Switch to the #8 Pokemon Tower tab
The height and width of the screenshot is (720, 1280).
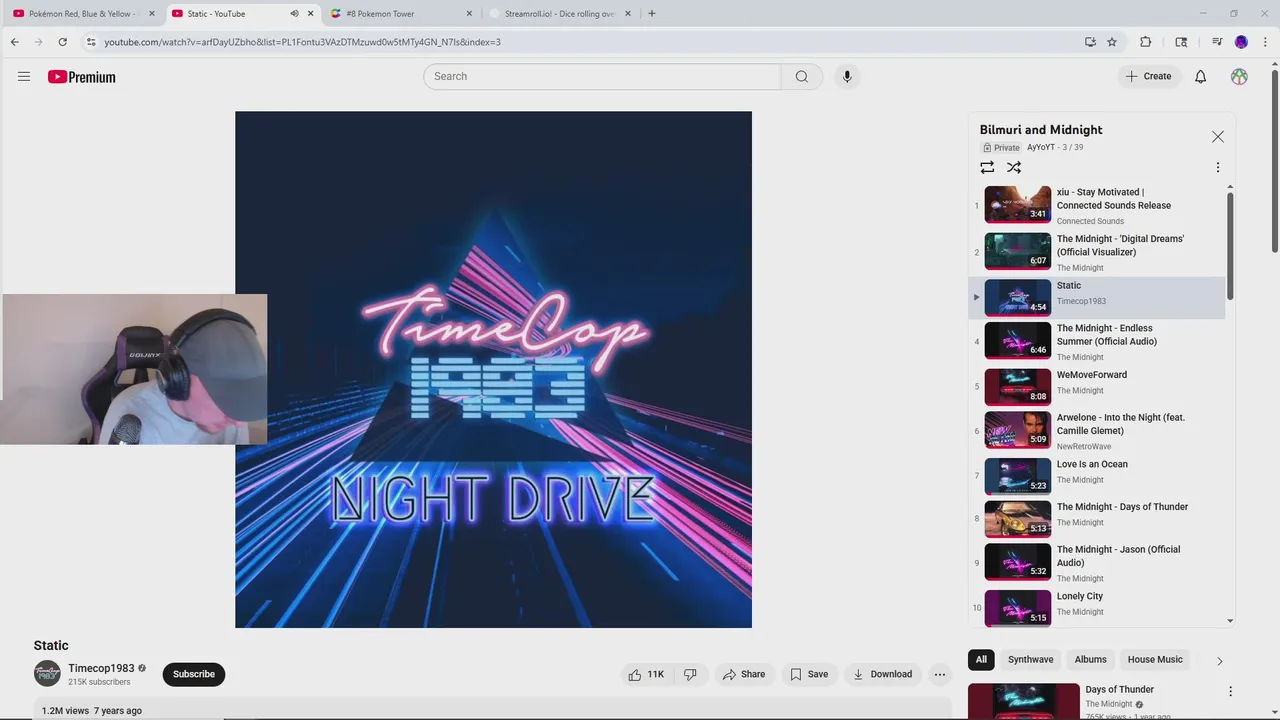click(401, 14)
